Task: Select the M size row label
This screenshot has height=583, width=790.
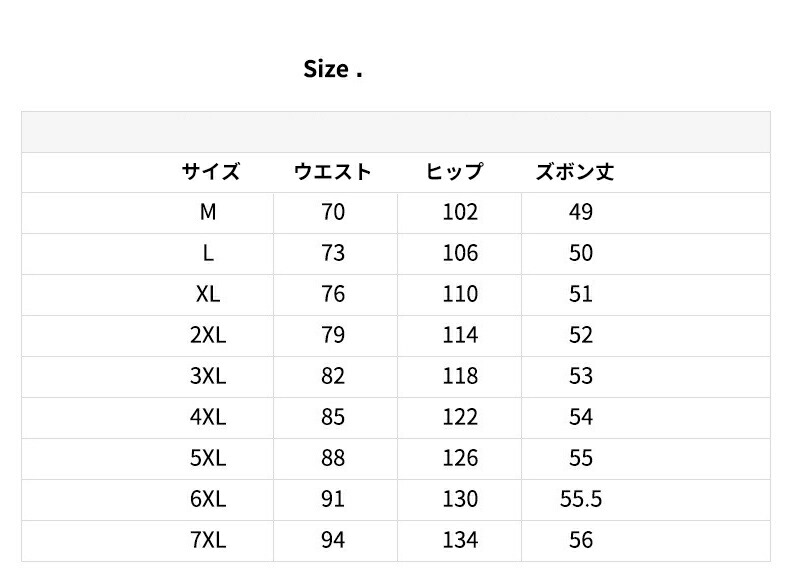Action: pos(208,212)
